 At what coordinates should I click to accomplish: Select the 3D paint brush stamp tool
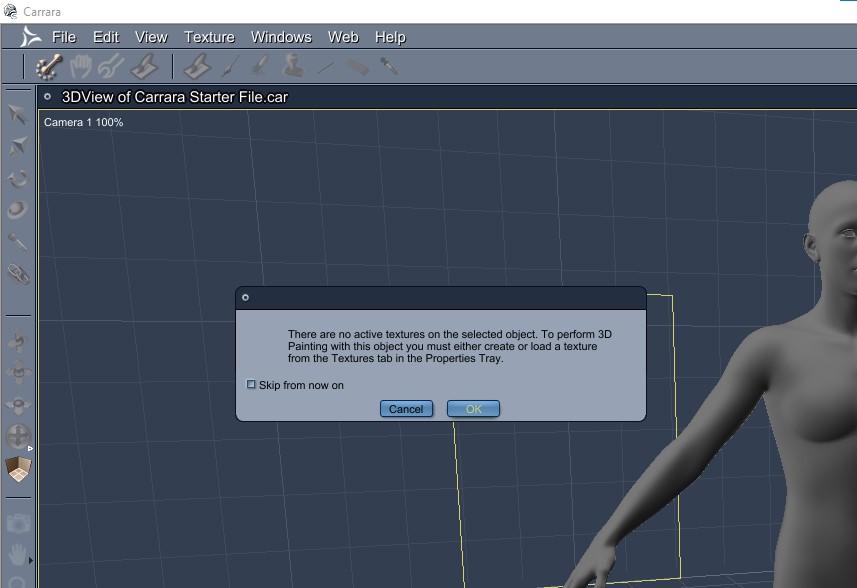click(197, 67)
